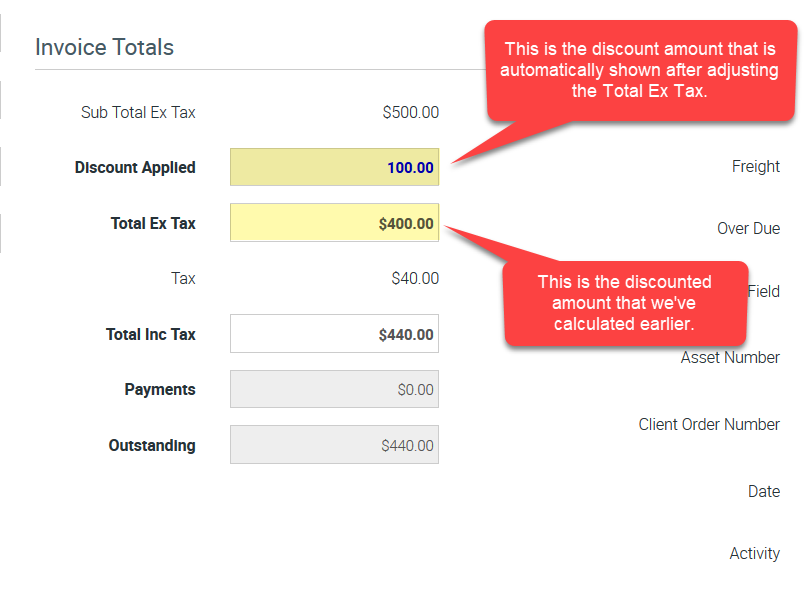This screenshot has width=812, height=606.
Task: Click the Discount Applied label
Action: coord(135,167)
